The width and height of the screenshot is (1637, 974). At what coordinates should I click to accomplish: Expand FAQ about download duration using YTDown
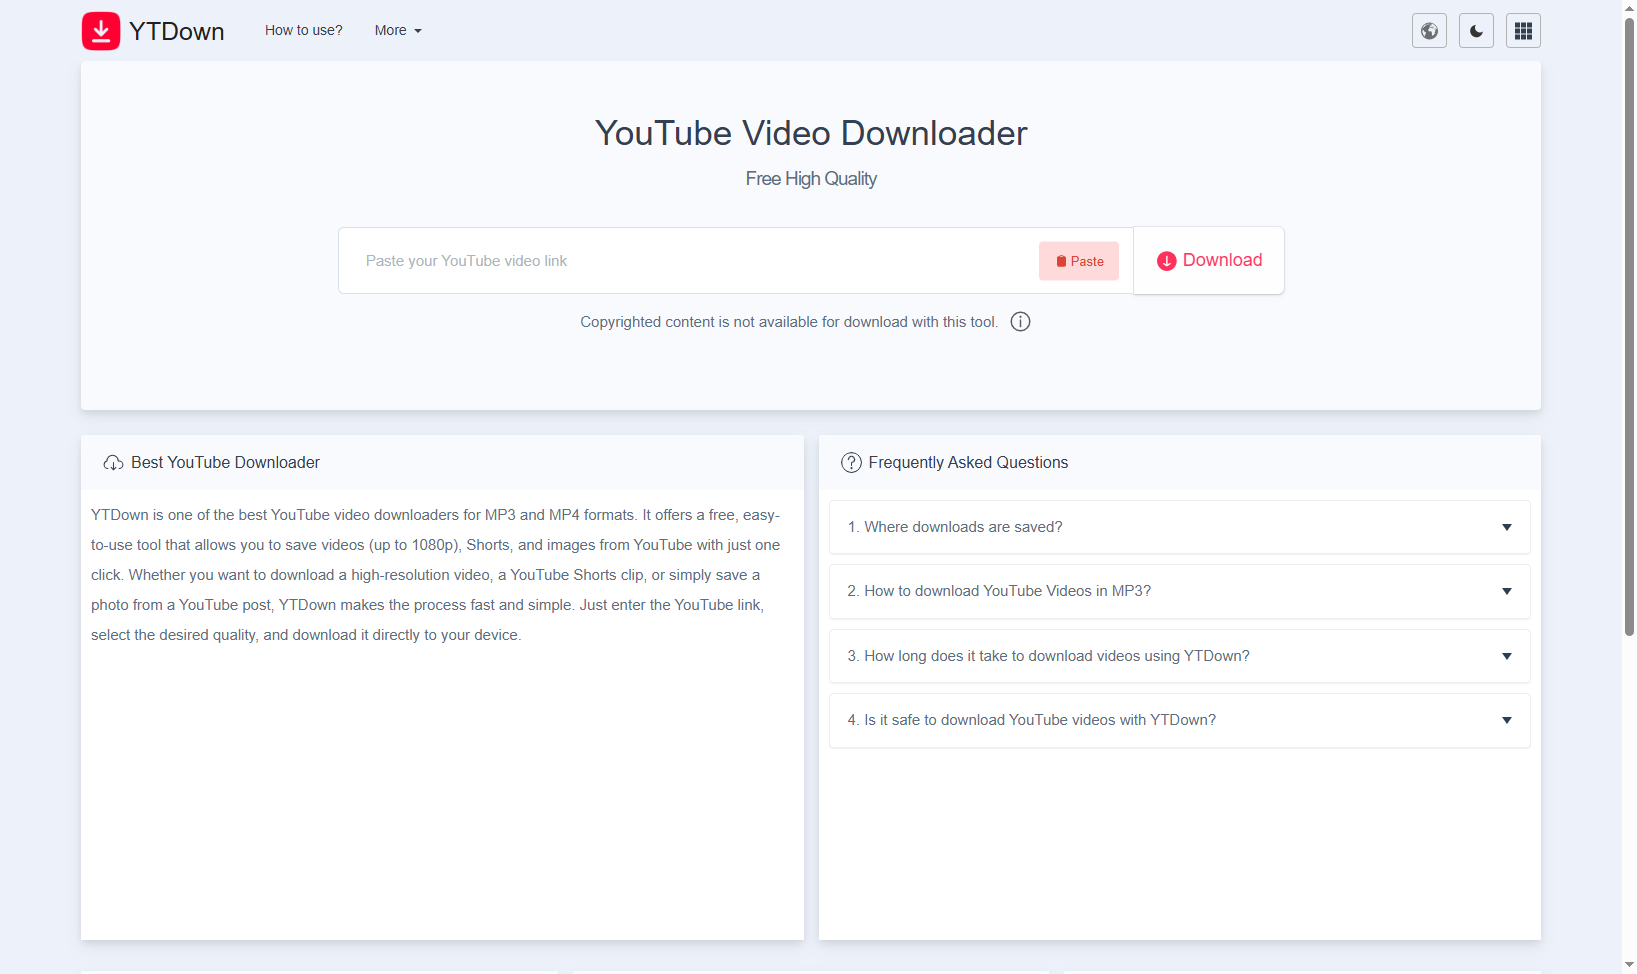point(1178,656)
